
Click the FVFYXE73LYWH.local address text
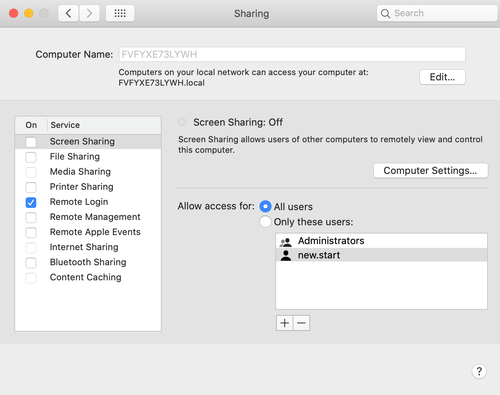161,83
